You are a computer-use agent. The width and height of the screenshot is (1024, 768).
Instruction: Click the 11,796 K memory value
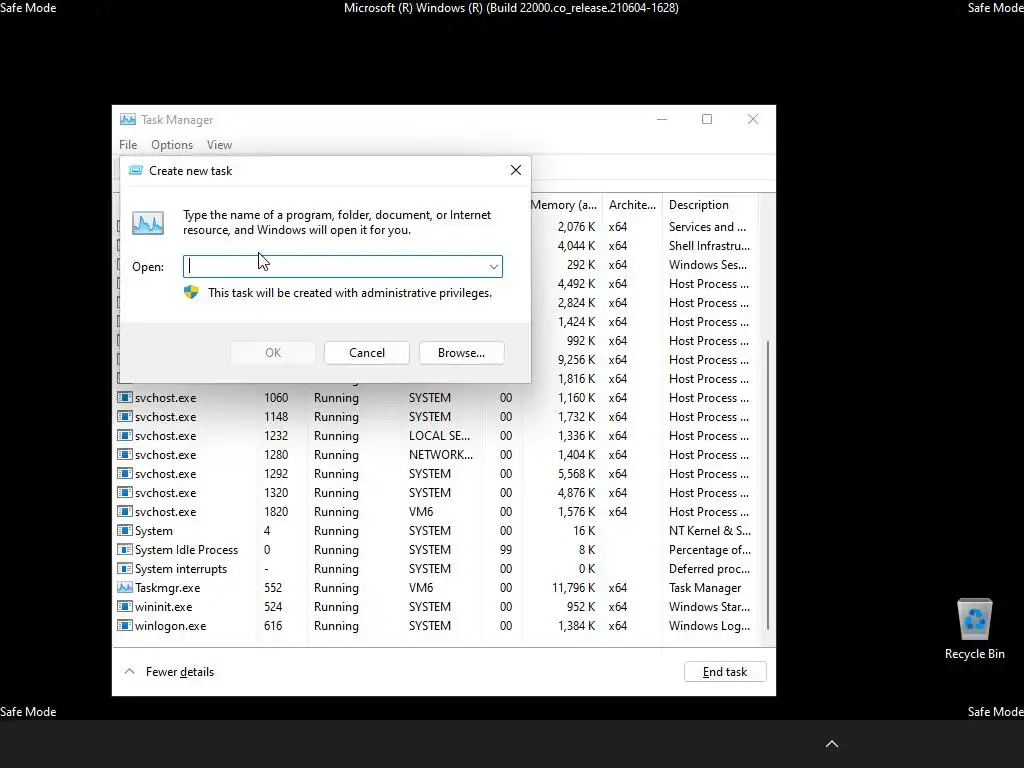(x=573, y=588)
